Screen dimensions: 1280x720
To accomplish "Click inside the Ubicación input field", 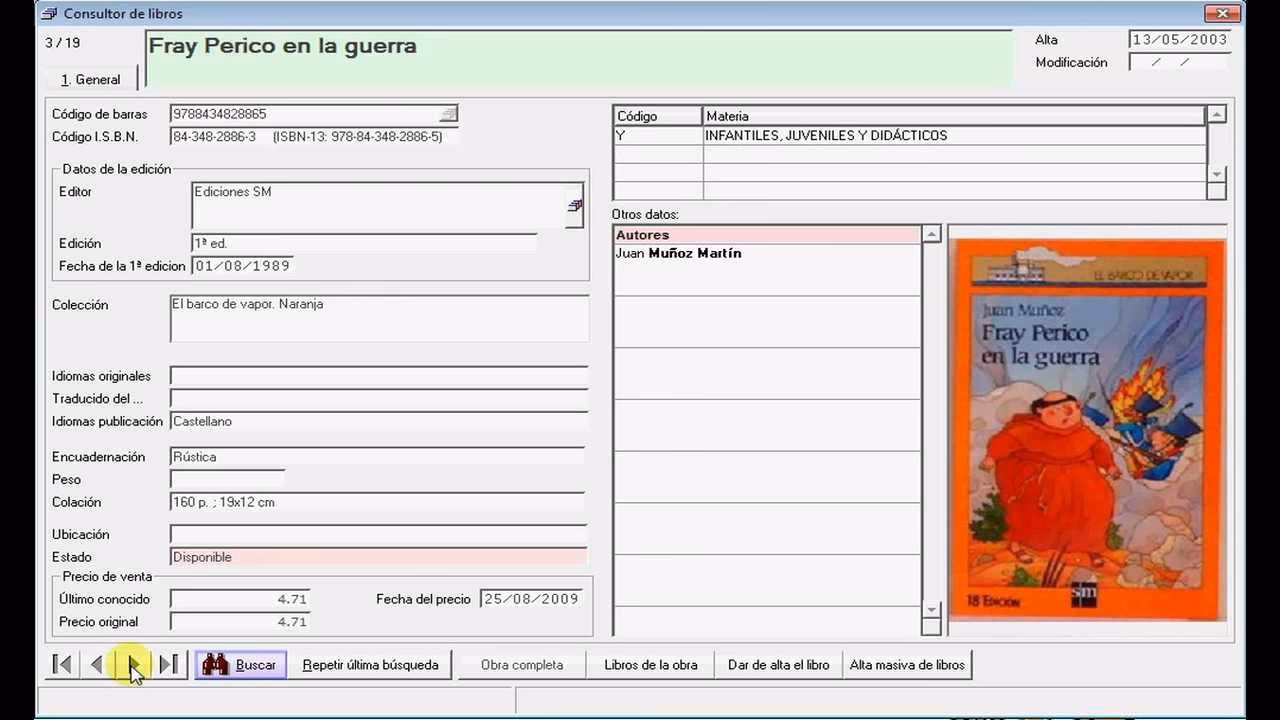I will 378,534.
